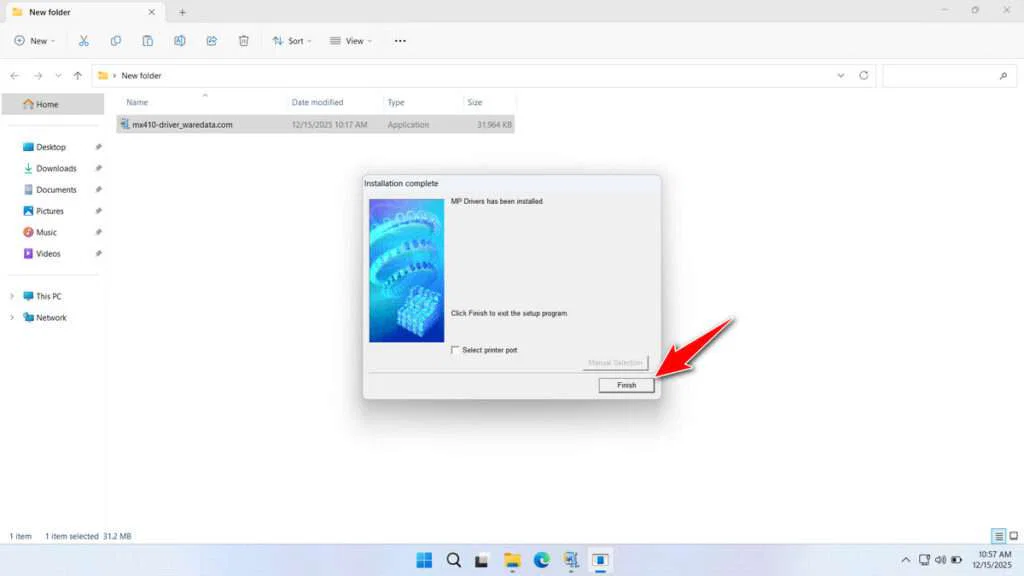
Task: Adjust the volume from the system tray
Action: (940, 560)
